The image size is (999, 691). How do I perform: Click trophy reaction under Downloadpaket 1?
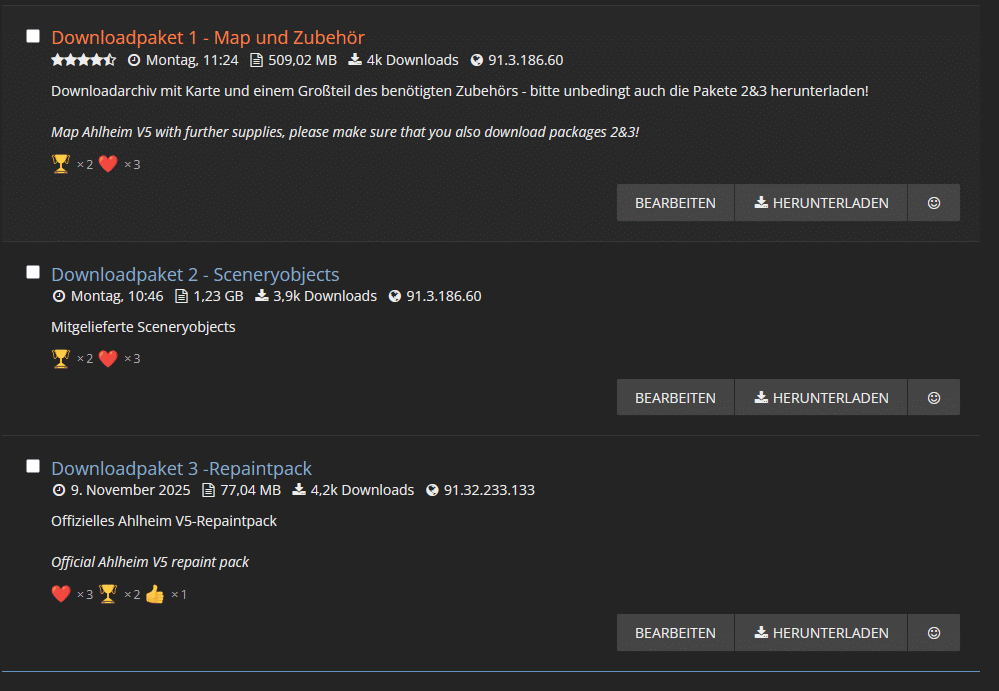pos(61,164)
